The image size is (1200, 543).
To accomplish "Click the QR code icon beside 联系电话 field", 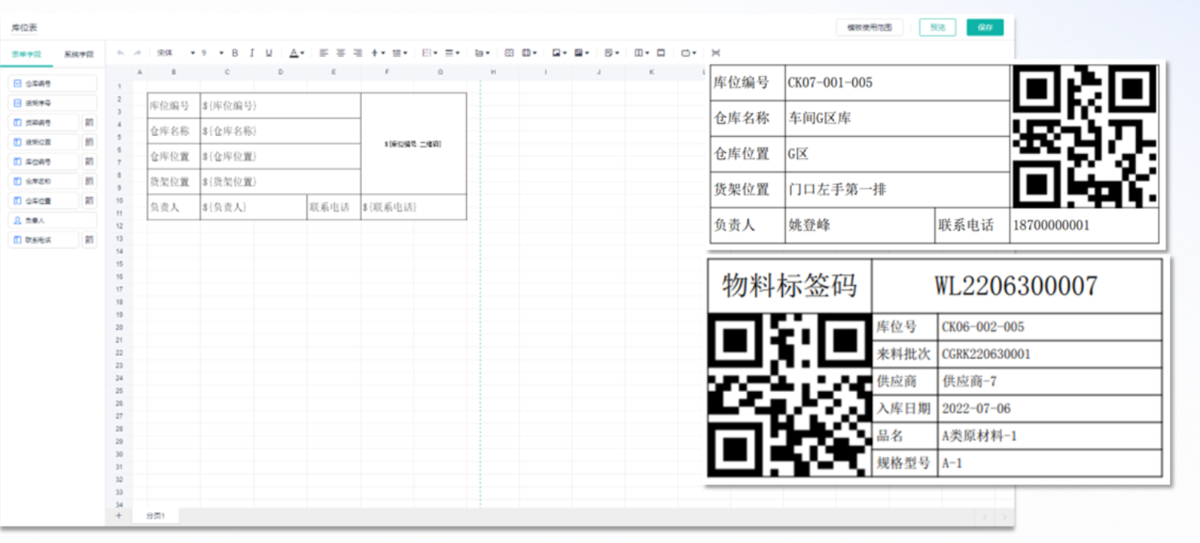I will pyautogui.click(x=89, y=240).
